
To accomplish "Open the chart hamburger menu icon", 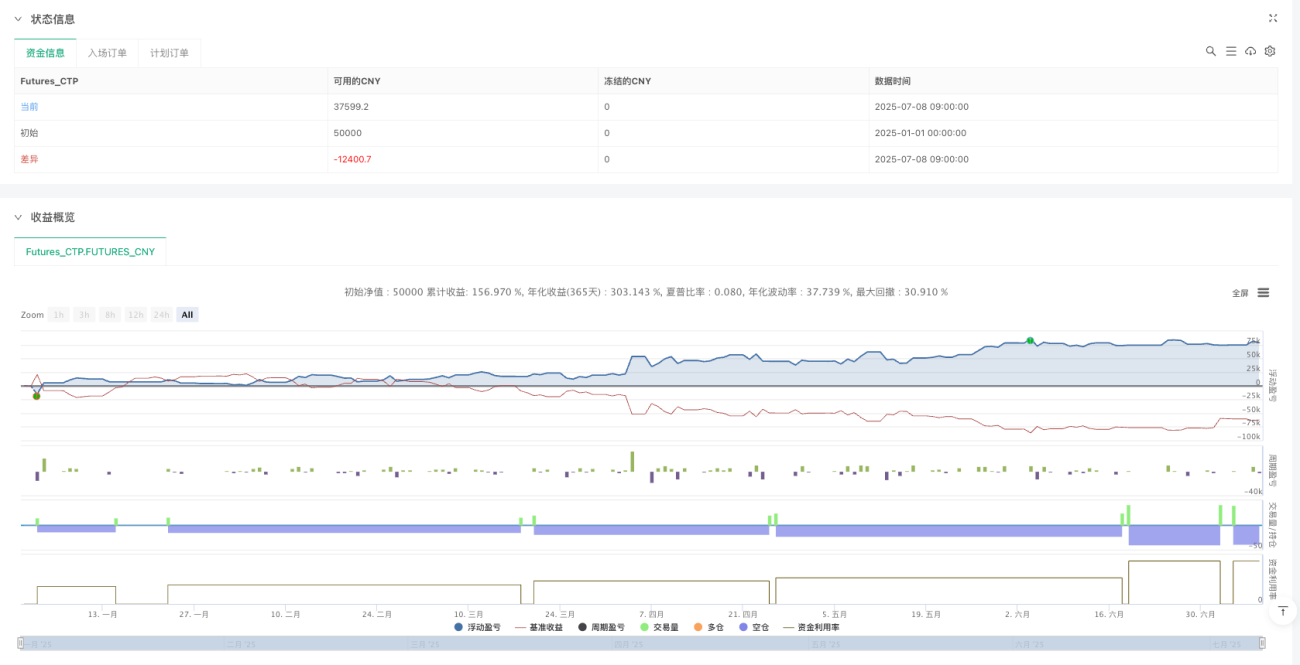I will pos(1263,293).
